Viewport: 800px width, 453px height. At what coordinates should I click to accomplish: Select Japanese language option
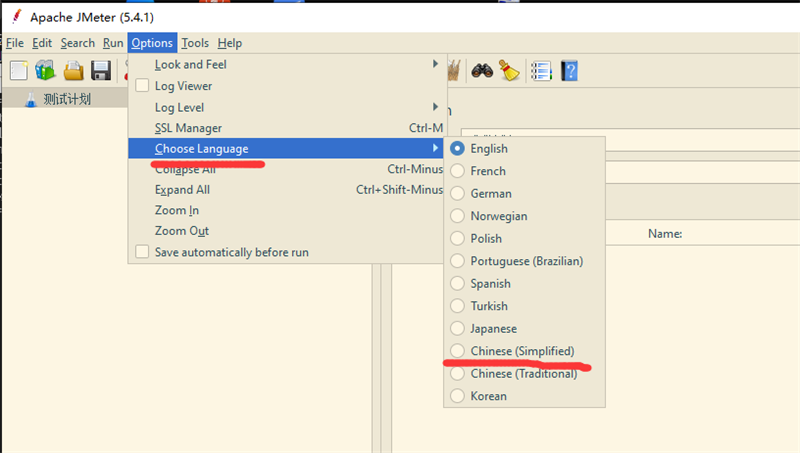click(524, 328)
